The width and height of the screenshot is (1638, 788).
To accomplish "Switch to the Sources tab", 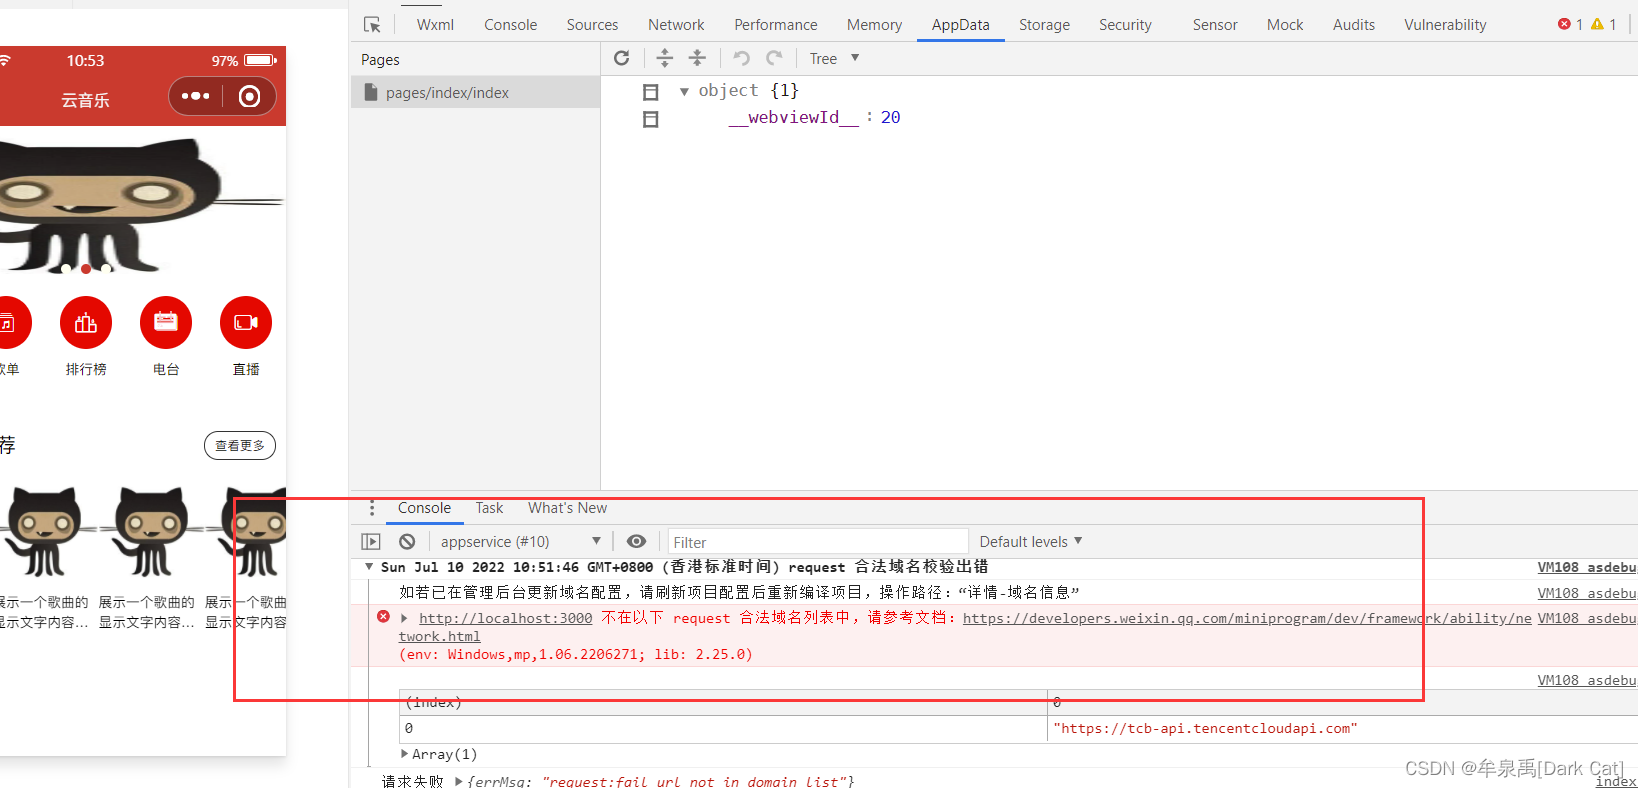I will click(592, 25).
